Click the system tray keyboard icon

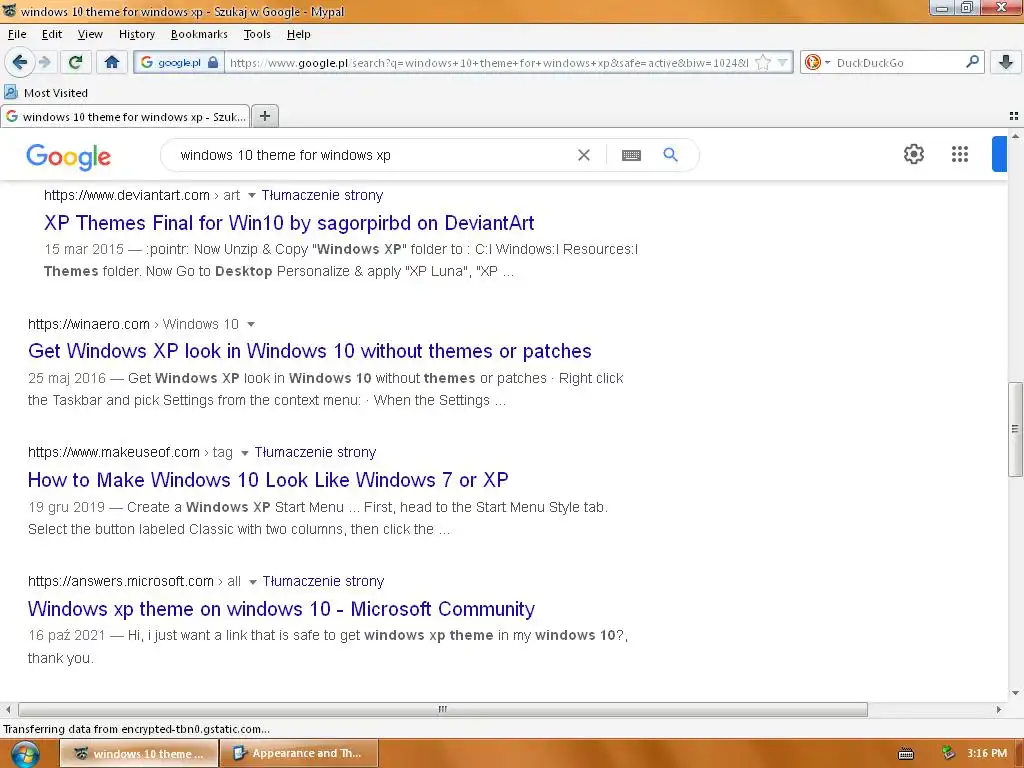click(x=906, y=754)
